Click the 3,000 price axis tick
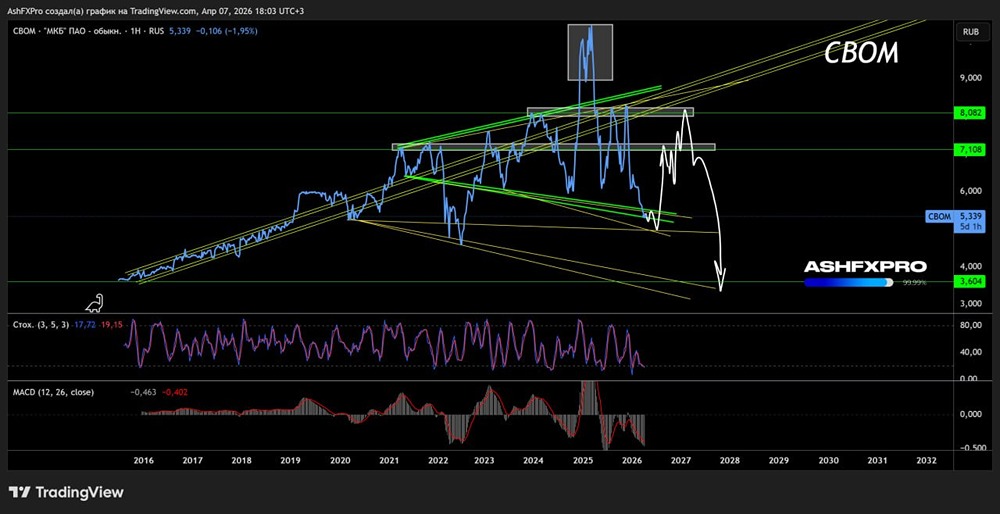This screenshot has height=514, width=1000. click(x=972, y=304)
